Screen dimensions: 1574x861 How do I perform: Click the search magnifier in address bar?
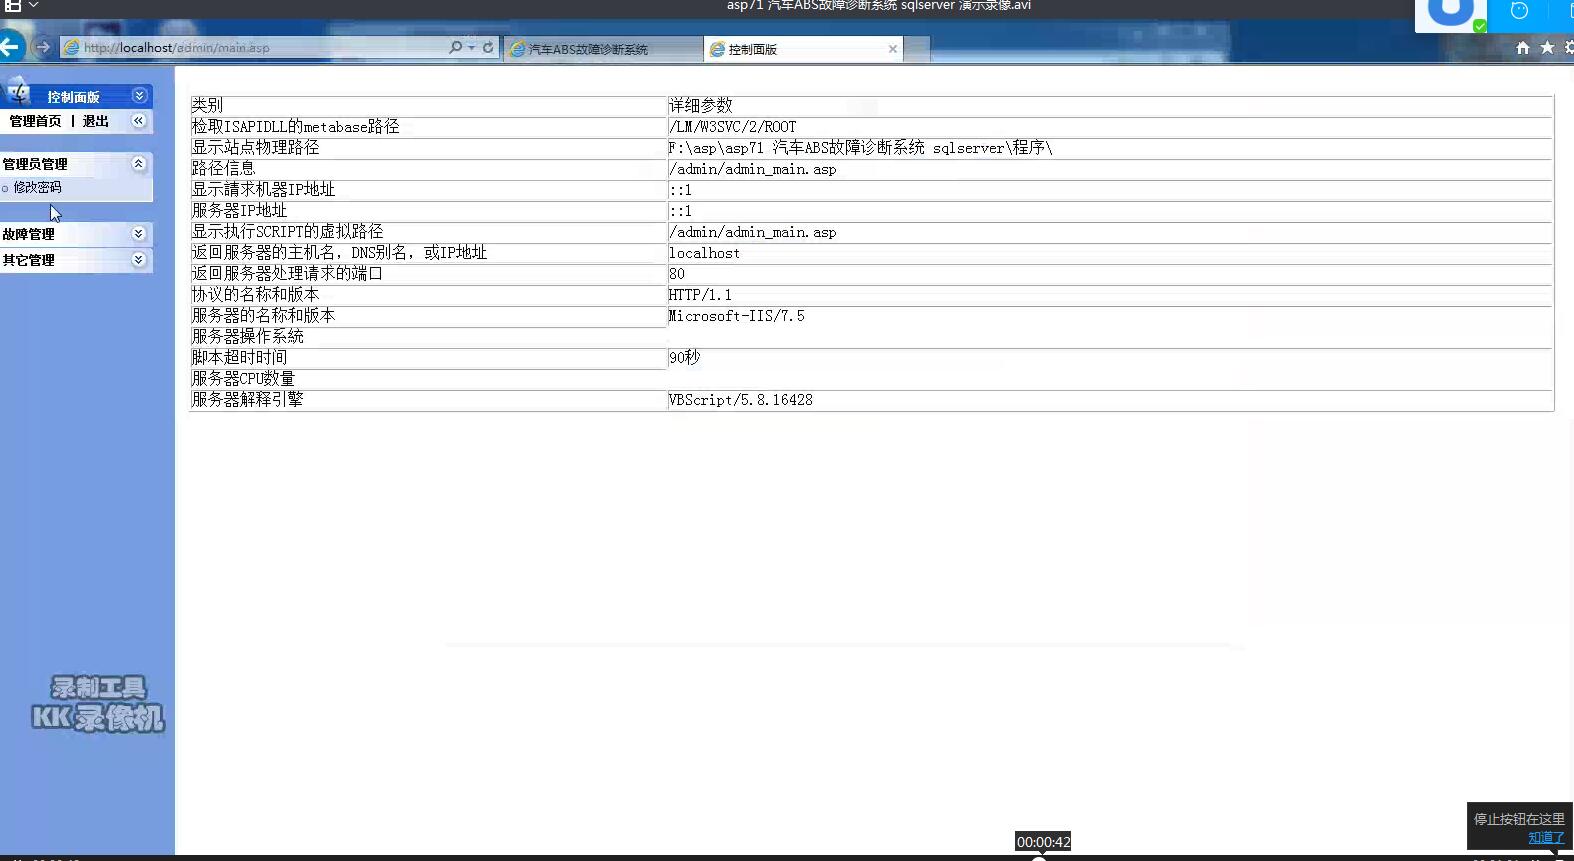pos(456,47)
